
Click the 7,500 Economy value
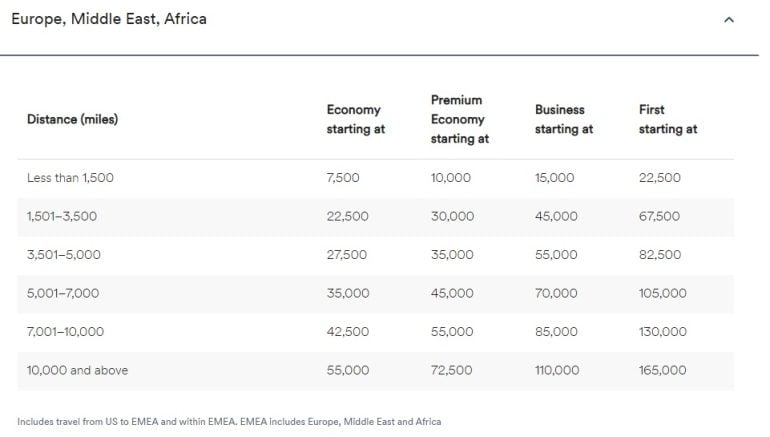point(343,178)
